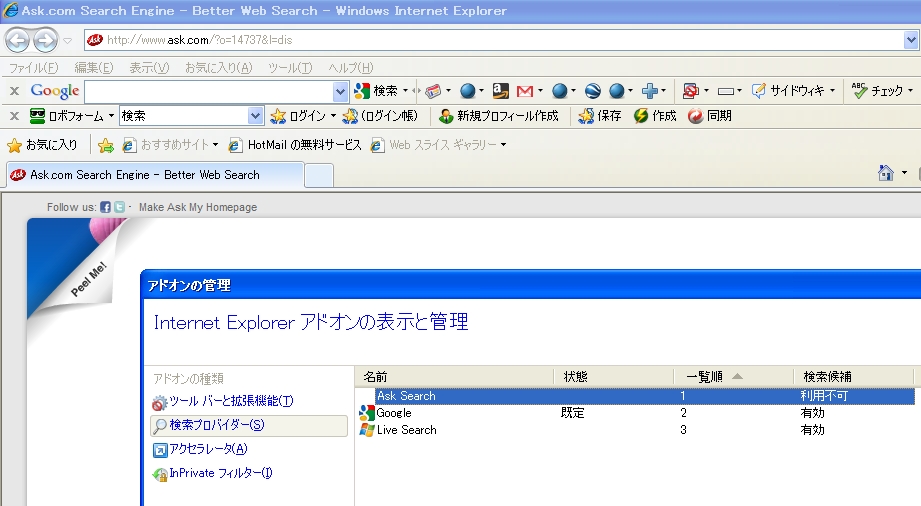921x506 pixels.
Task: Open the お気に入り favorites star button
Action: [x=42, y=145]
